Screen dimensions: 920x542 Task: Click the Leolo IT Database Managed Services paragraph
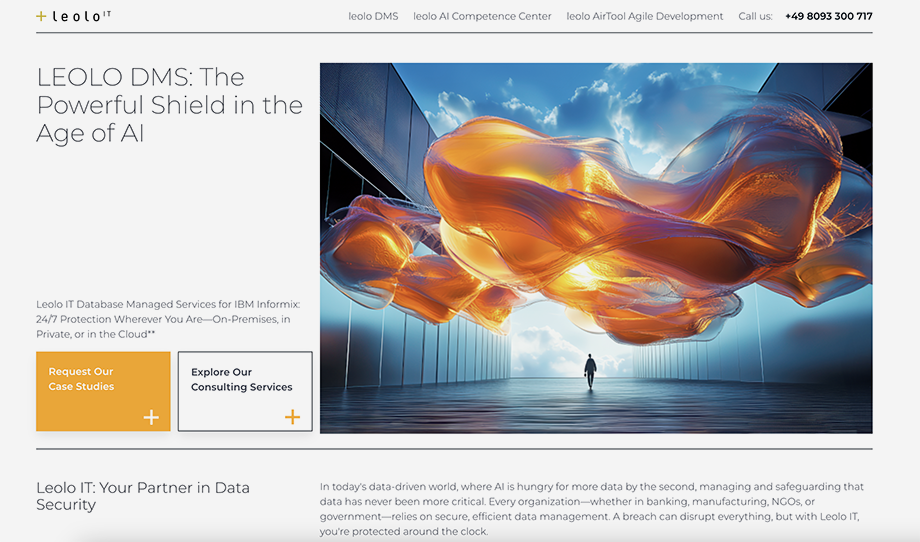[168, 319]
